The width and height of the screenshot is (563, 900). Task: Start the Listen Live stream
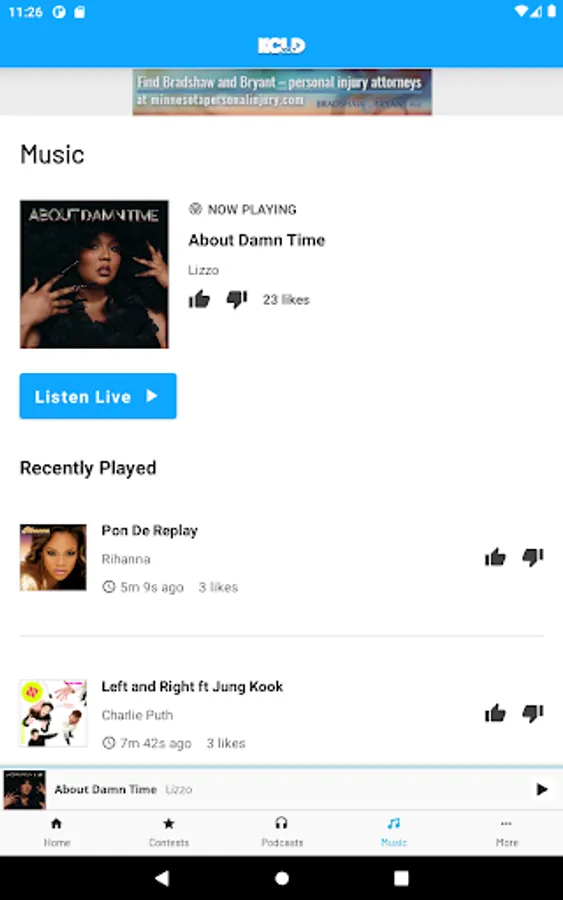tap(98, 396)
